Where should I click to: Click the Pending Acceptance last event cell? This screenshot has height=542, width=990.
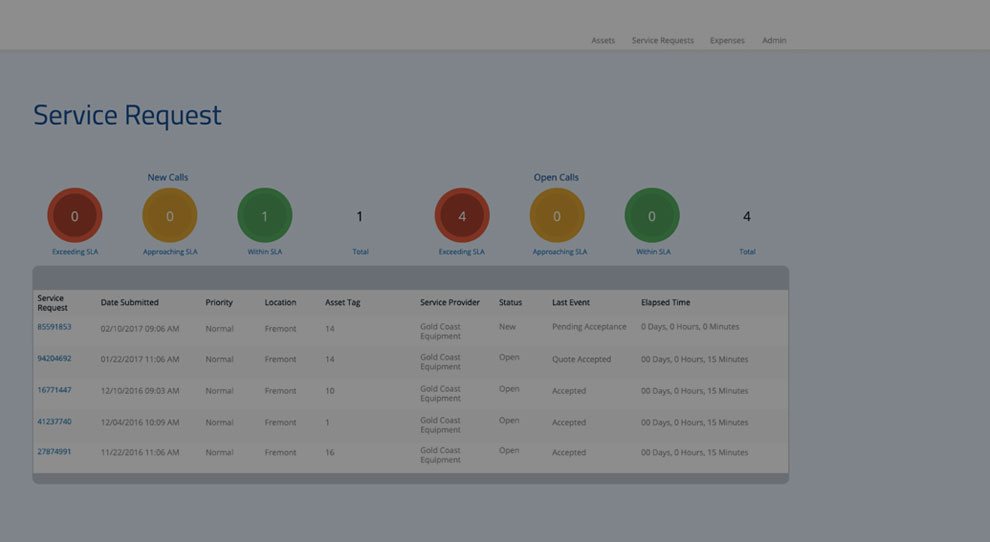[589, 327]
